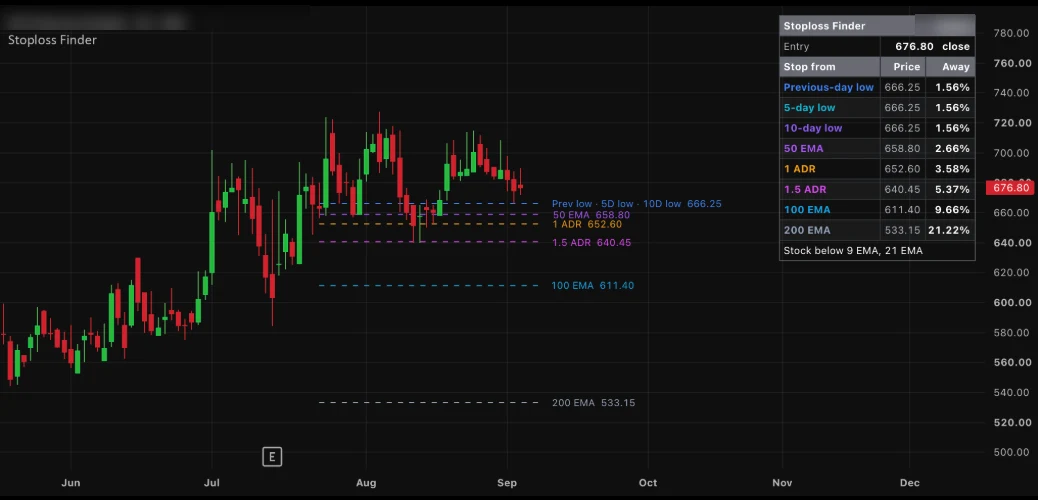Image resolution: width=1038 pixels, height=500 pixels.
Task: Click the red 676.80 current price tag
Action: pyautogui.click(x=1012, y=188)
